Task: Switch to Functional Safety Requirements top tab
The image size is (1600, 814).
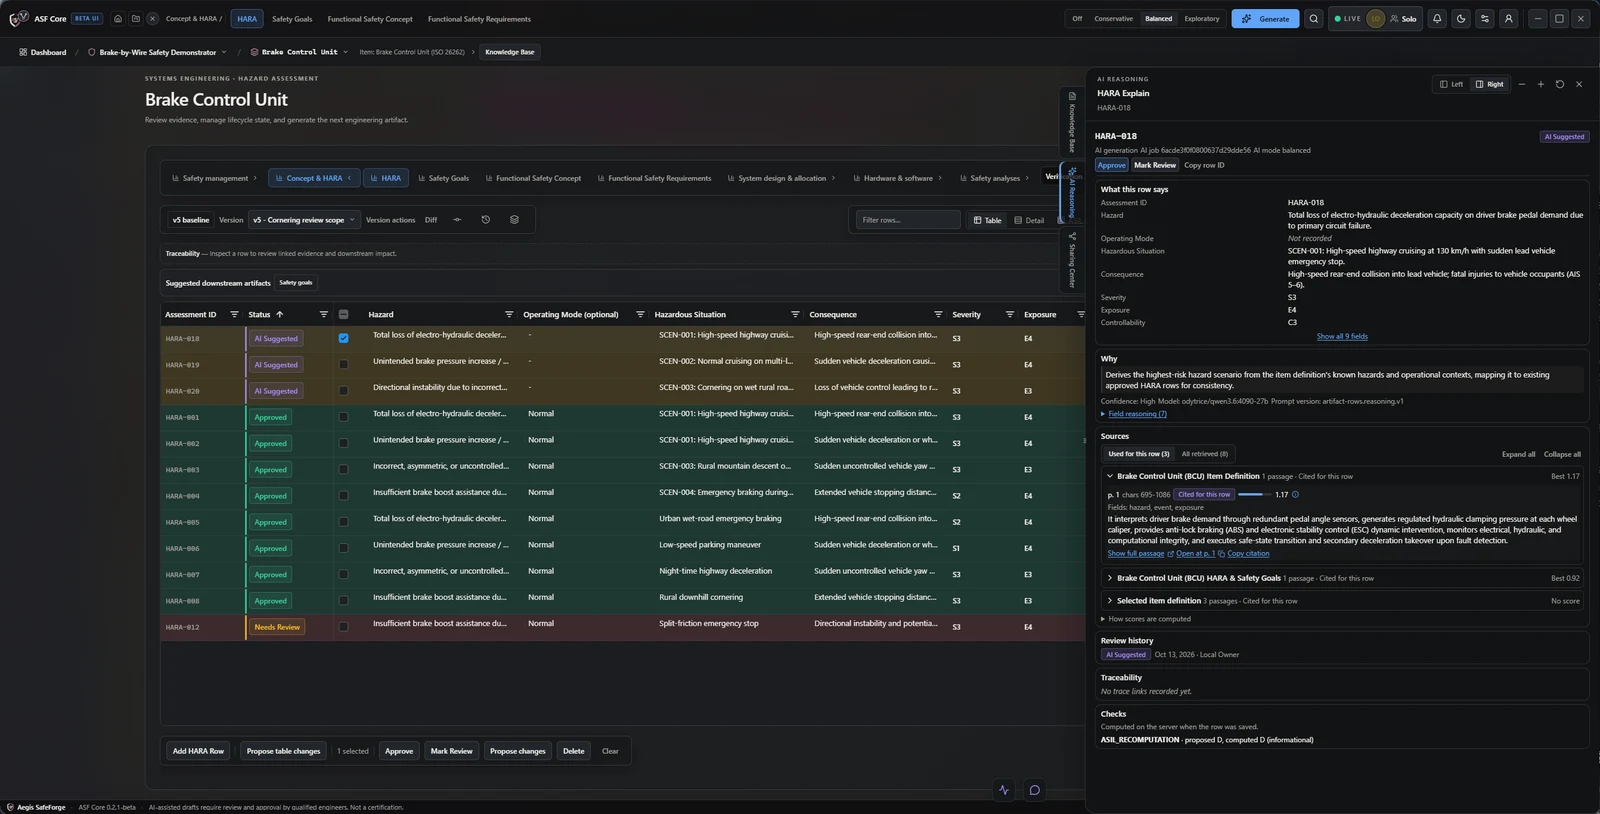Action: point(479,19)
